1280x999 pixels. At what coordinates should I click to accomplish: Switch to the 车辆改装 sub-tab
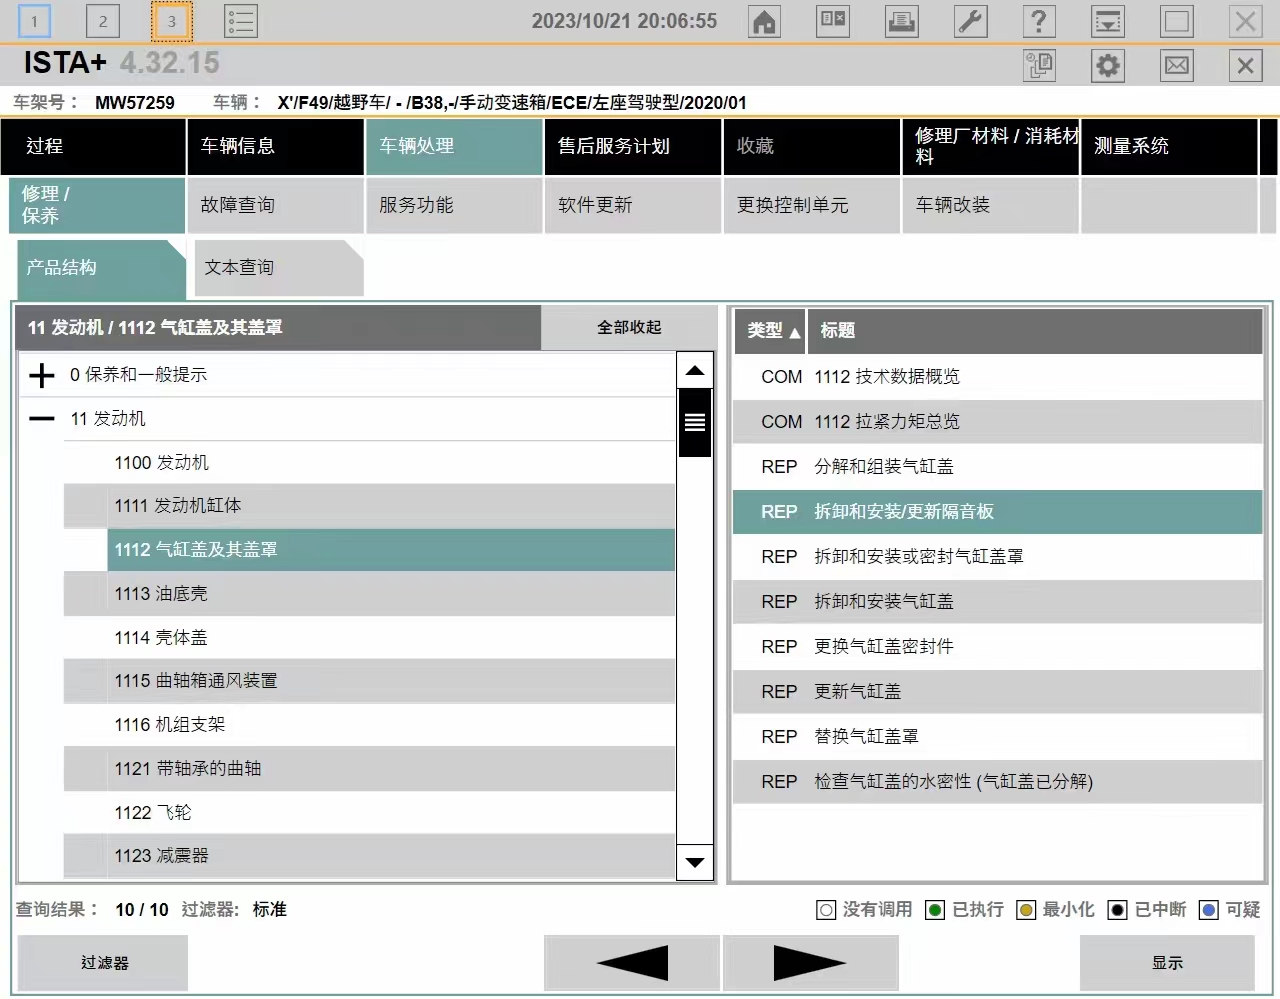[991, 205]
